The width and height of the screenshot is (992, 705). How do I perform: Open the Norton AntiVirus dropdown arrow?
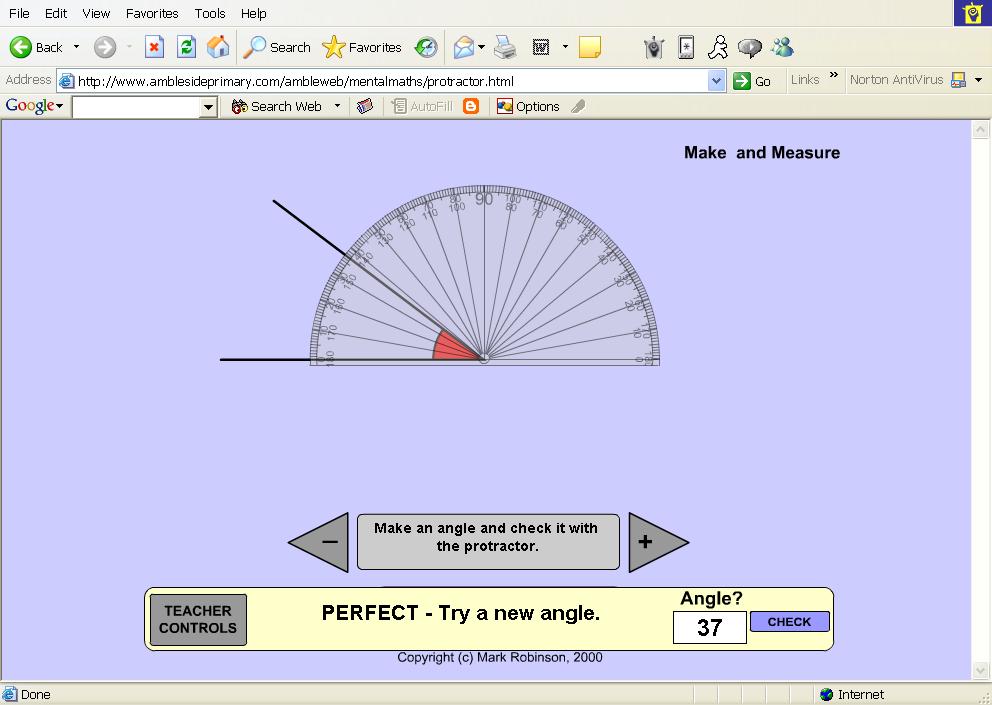pos(979,80)
